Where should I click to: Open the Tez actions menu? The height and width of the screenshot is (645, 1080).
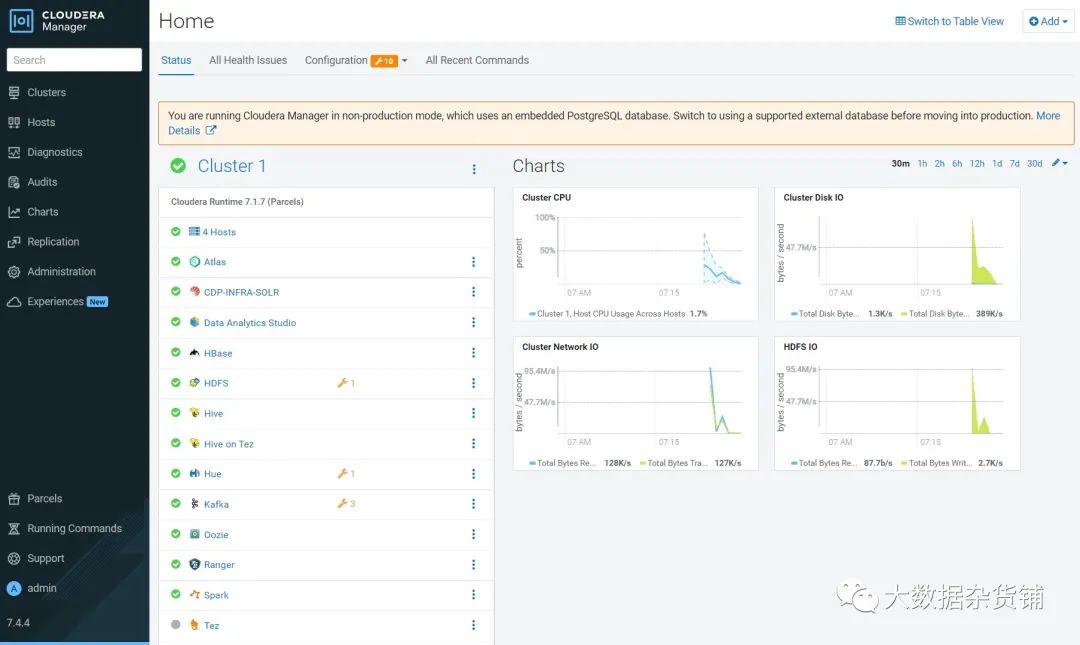[473, 625]
